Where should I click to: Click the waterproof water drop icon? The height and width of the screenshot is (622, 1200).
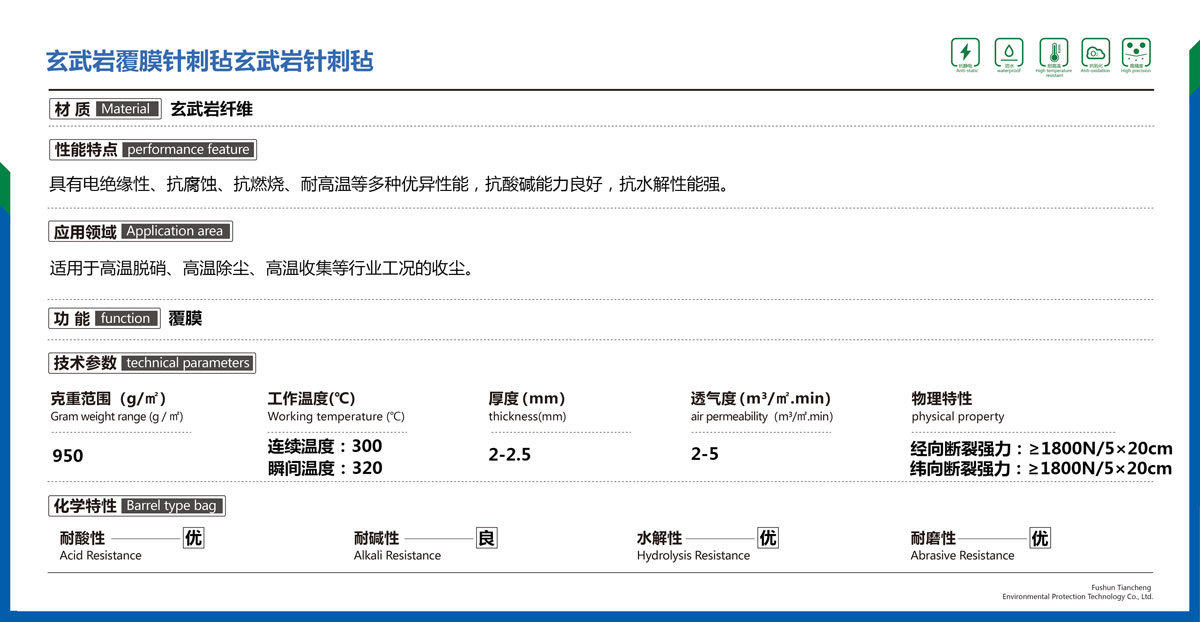[1008, 52]
